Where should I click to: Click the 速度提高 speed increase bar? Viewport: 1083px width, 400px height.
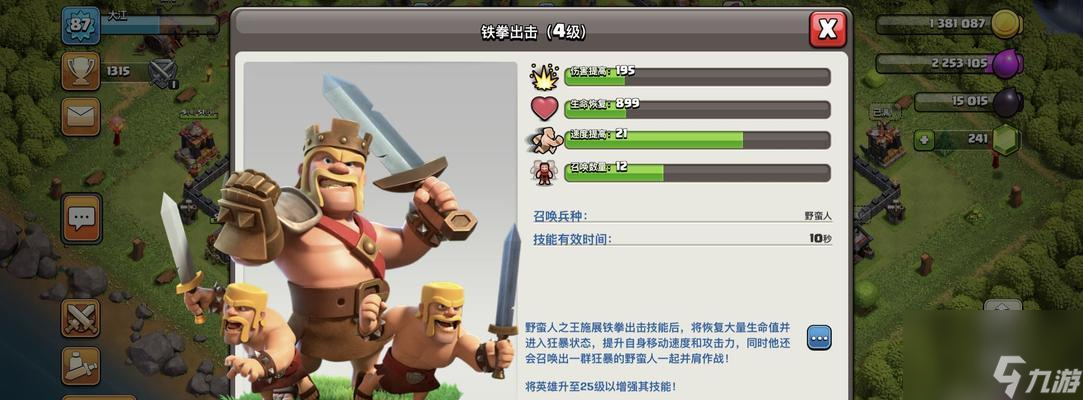[698, 140]
